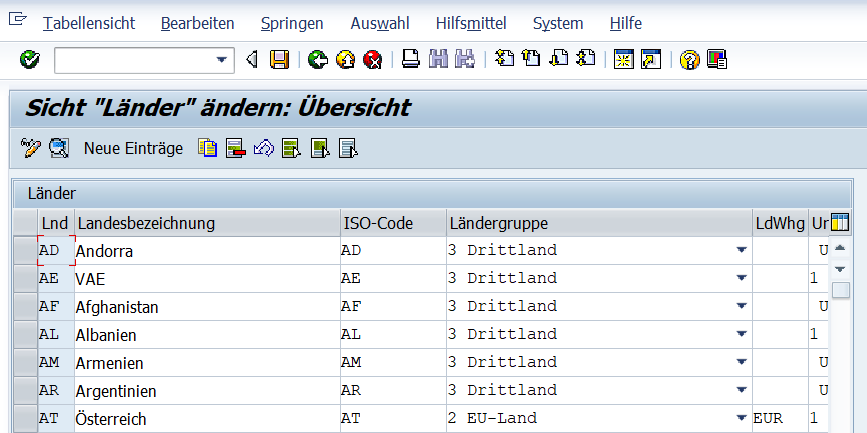Go to the next page icon
The image size is (867, 433).
coord(558,58)
